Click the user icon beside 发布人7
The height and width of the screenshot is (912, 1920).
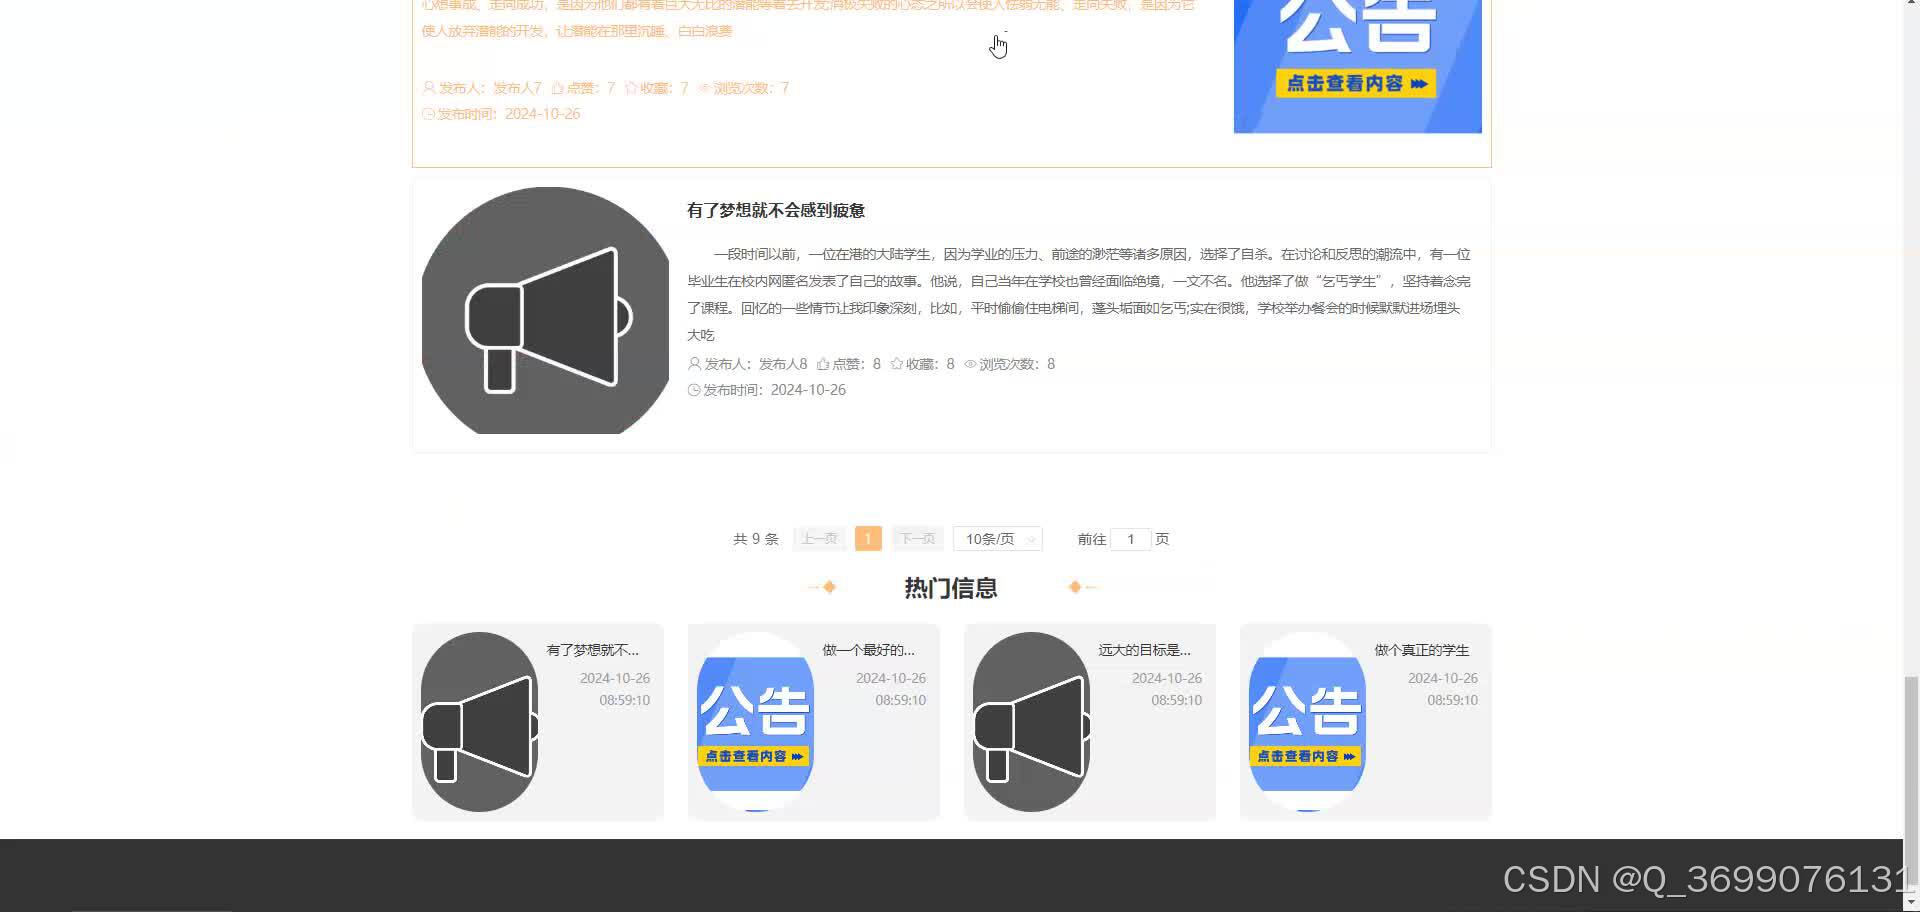(x=429, y=88)
